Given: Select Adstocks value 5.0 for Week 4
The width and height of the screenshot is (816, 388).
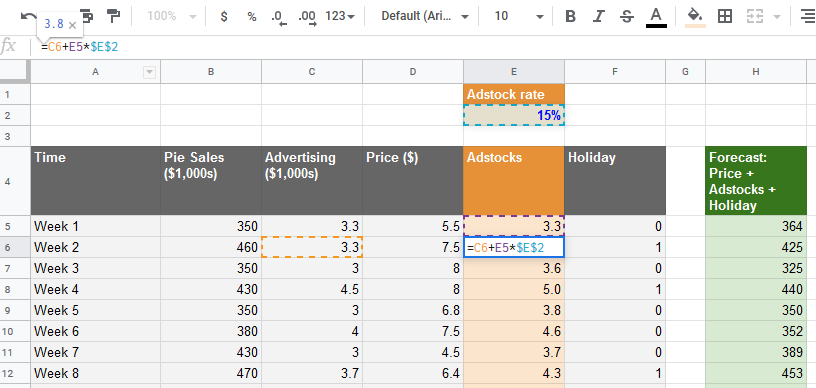Looking at the screenshot, I should point(514,290).
